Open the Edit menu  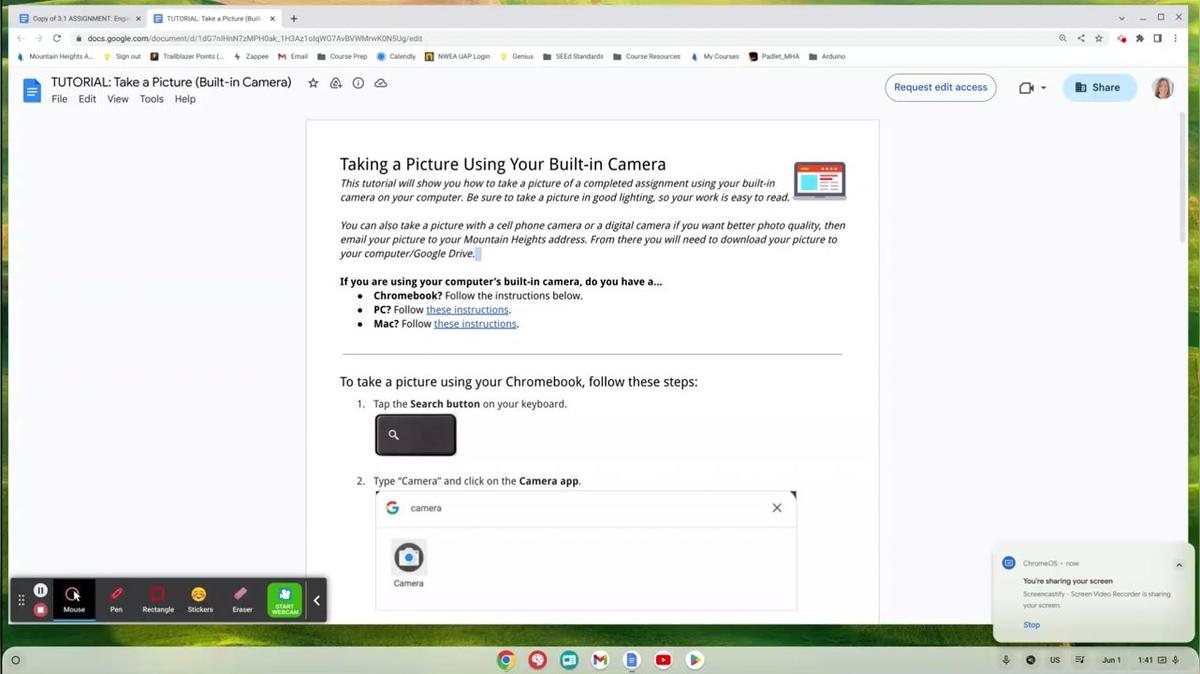(x=88, y=99)
